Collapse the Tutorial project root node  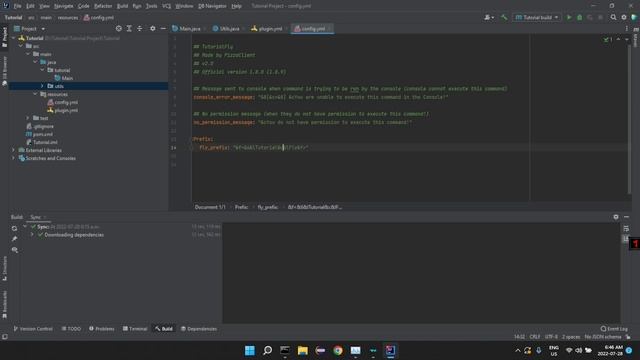(14, 38)
